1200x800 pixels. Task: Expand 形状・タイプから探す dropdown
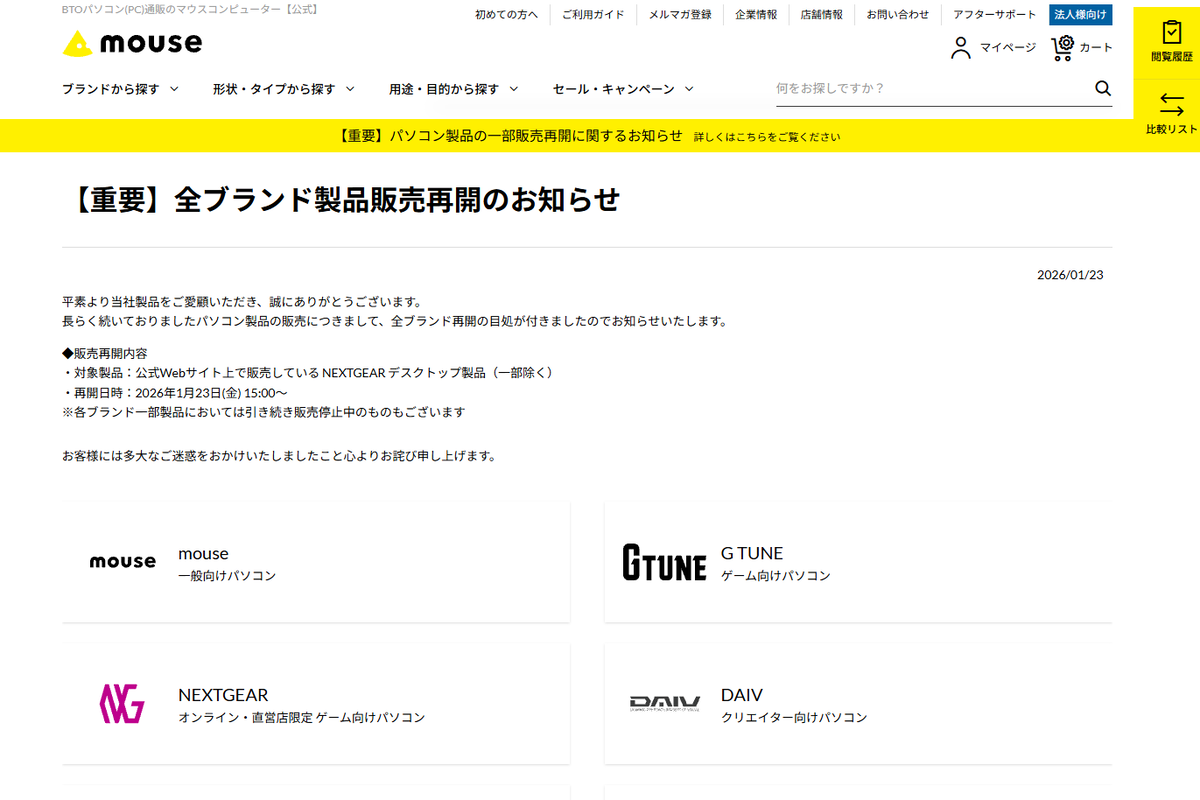click(284, 89)
